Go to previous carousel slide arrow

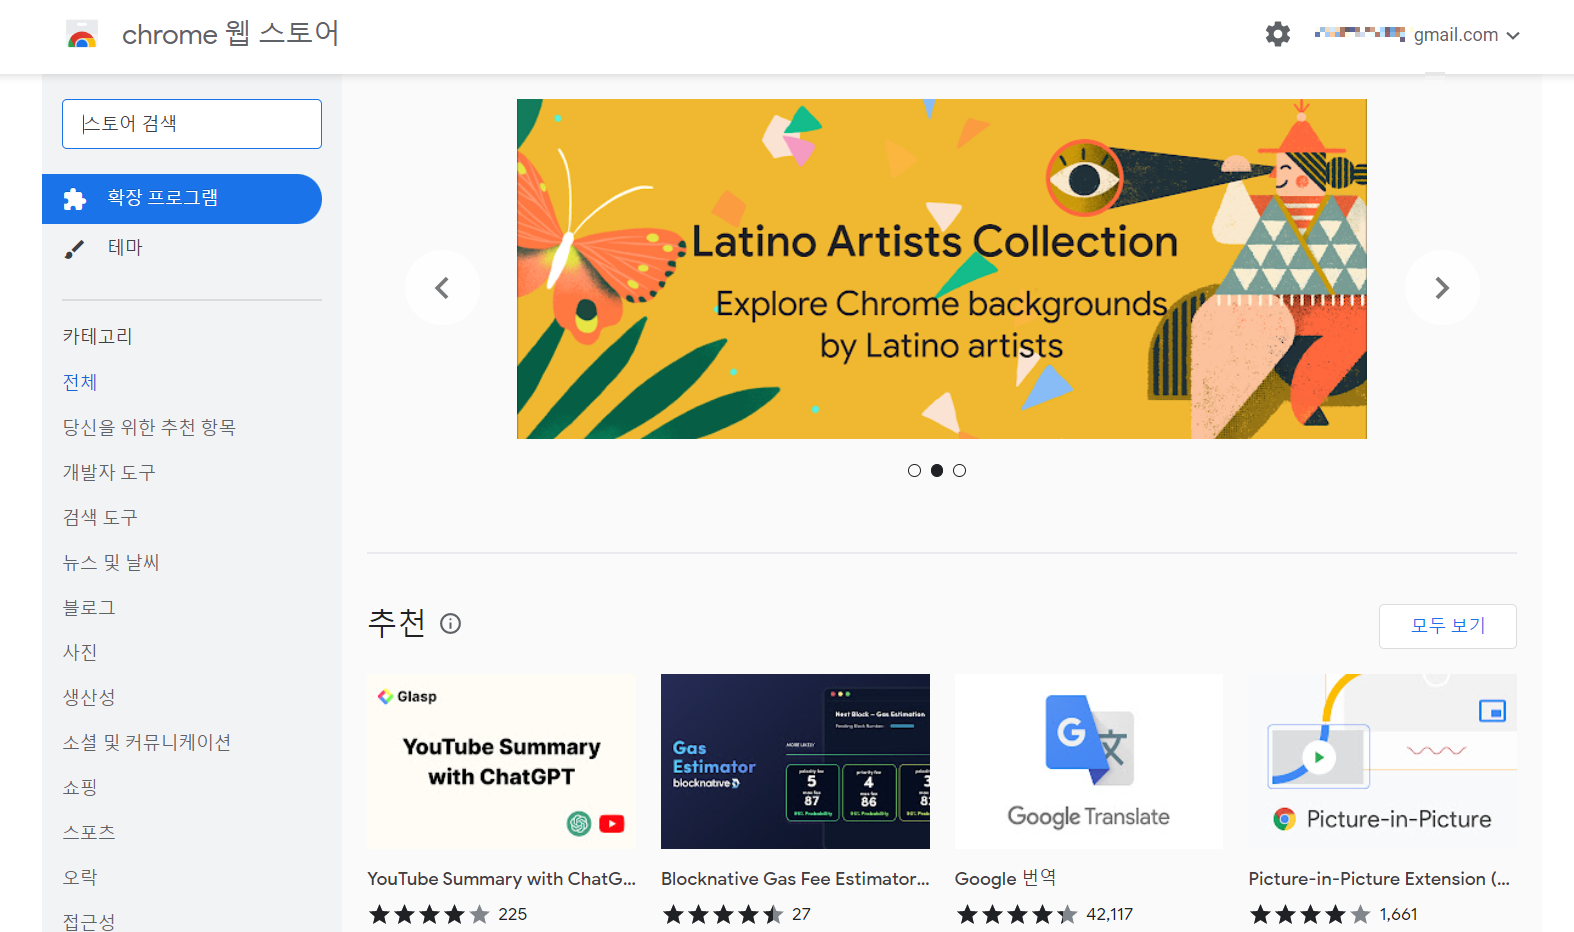click(x=442, y=288)
